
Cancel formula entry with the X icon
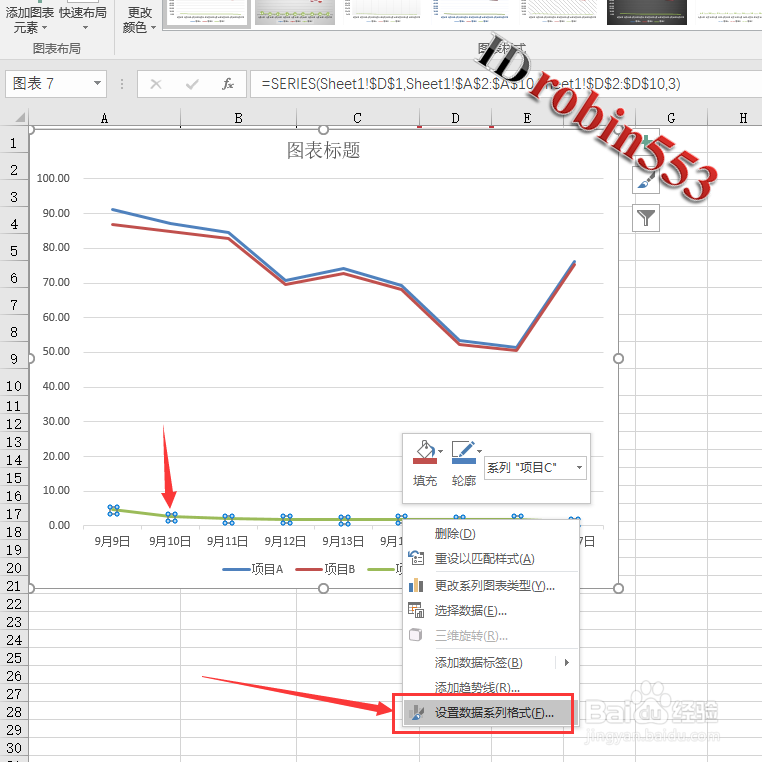click(156, 84)
